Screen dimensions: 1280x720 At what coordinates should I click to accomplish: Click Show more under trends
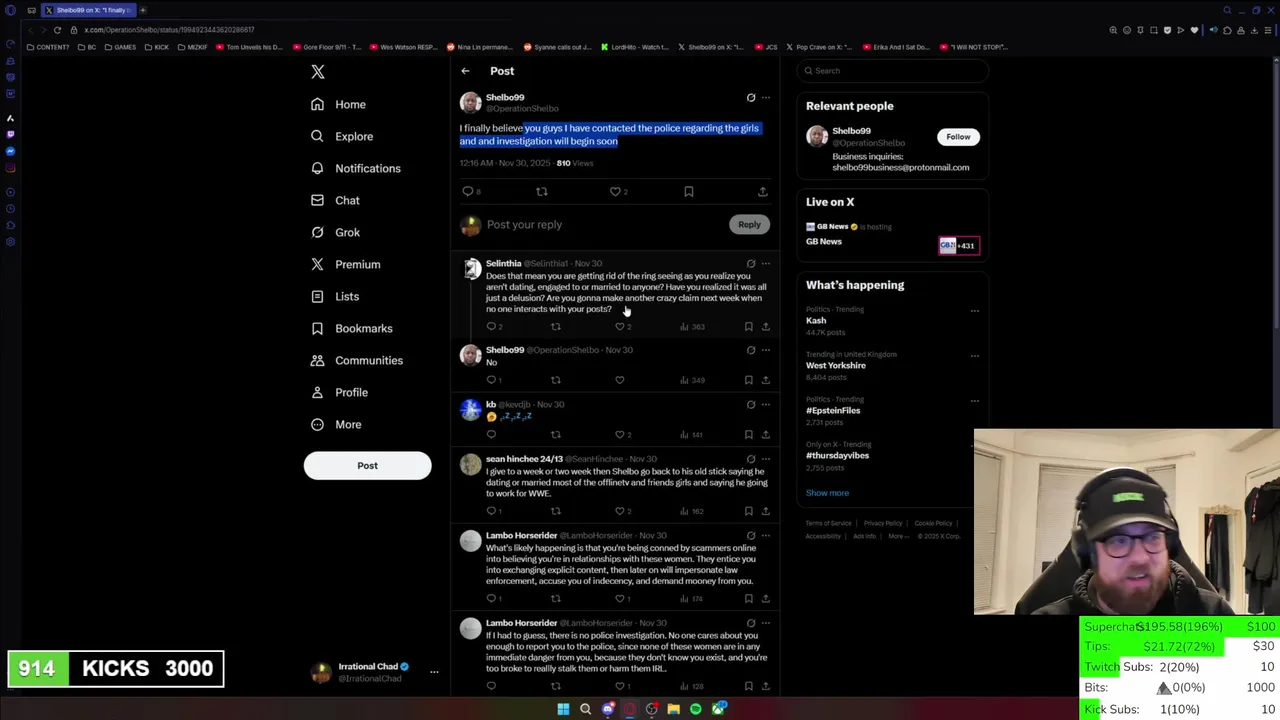click(x=827, y=493)
